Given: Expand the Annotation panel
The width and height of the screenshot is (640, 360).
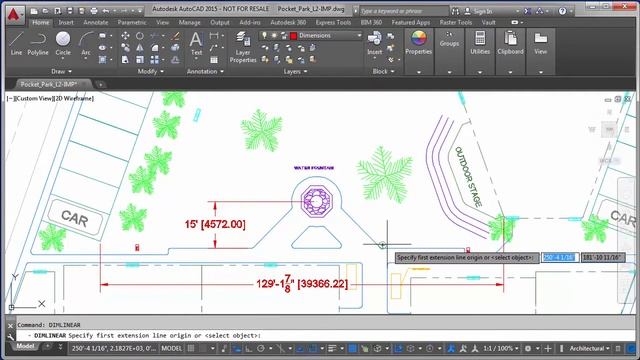Looking at the screenshot, I should pyautogui.click(x=205, y=71).
